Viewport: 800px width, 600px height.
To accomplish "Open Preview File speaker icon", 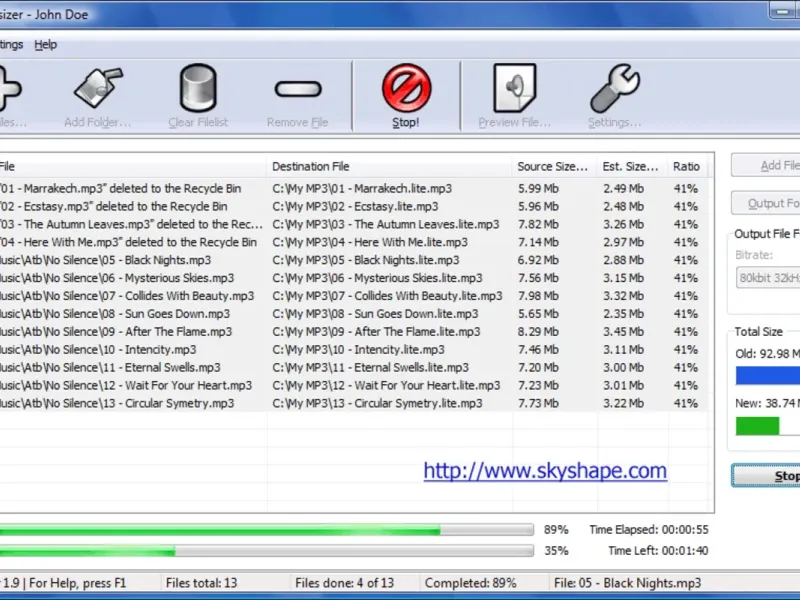I will point(514,88).
